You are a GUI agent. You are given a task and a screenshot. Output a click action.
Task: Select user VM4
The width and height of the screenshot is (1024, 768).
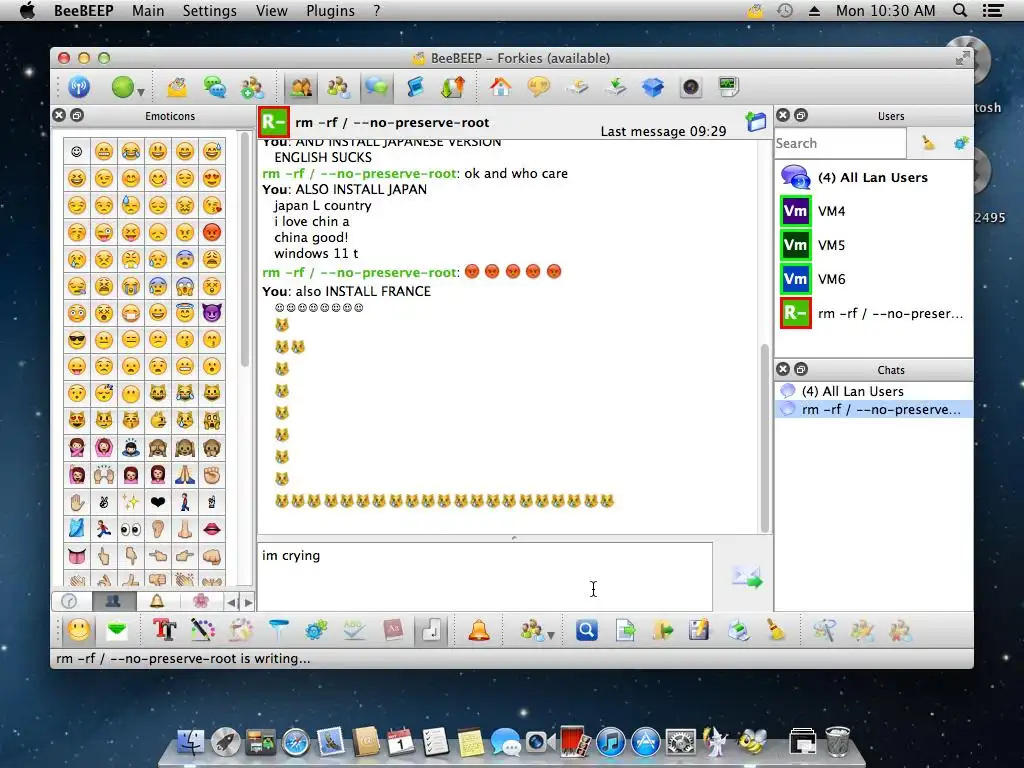point(874,211)
